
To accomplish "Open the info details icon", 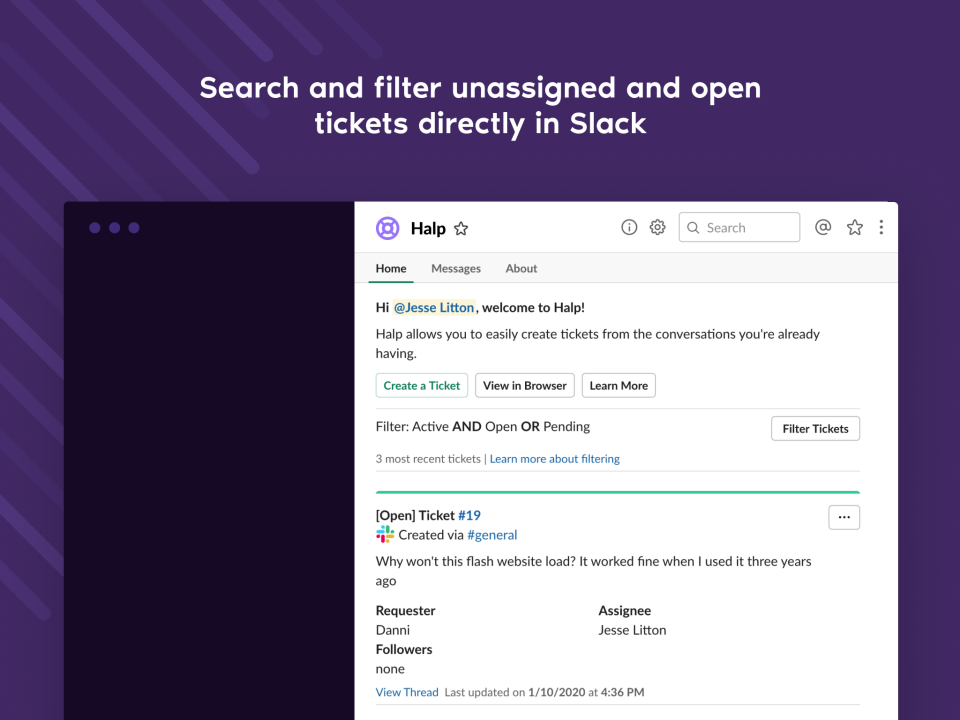I will point(629,227).
